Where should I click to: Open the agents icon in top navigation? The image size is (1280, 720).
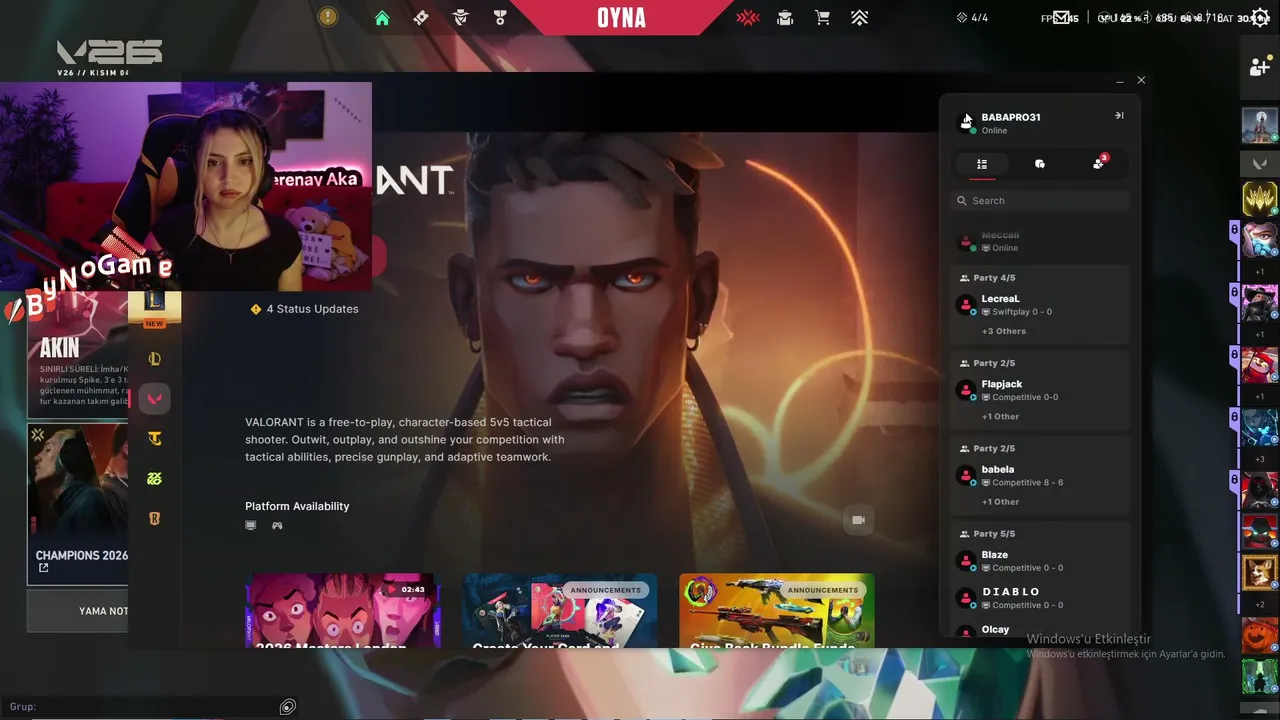pyautogui.click(x=461, y=17)
